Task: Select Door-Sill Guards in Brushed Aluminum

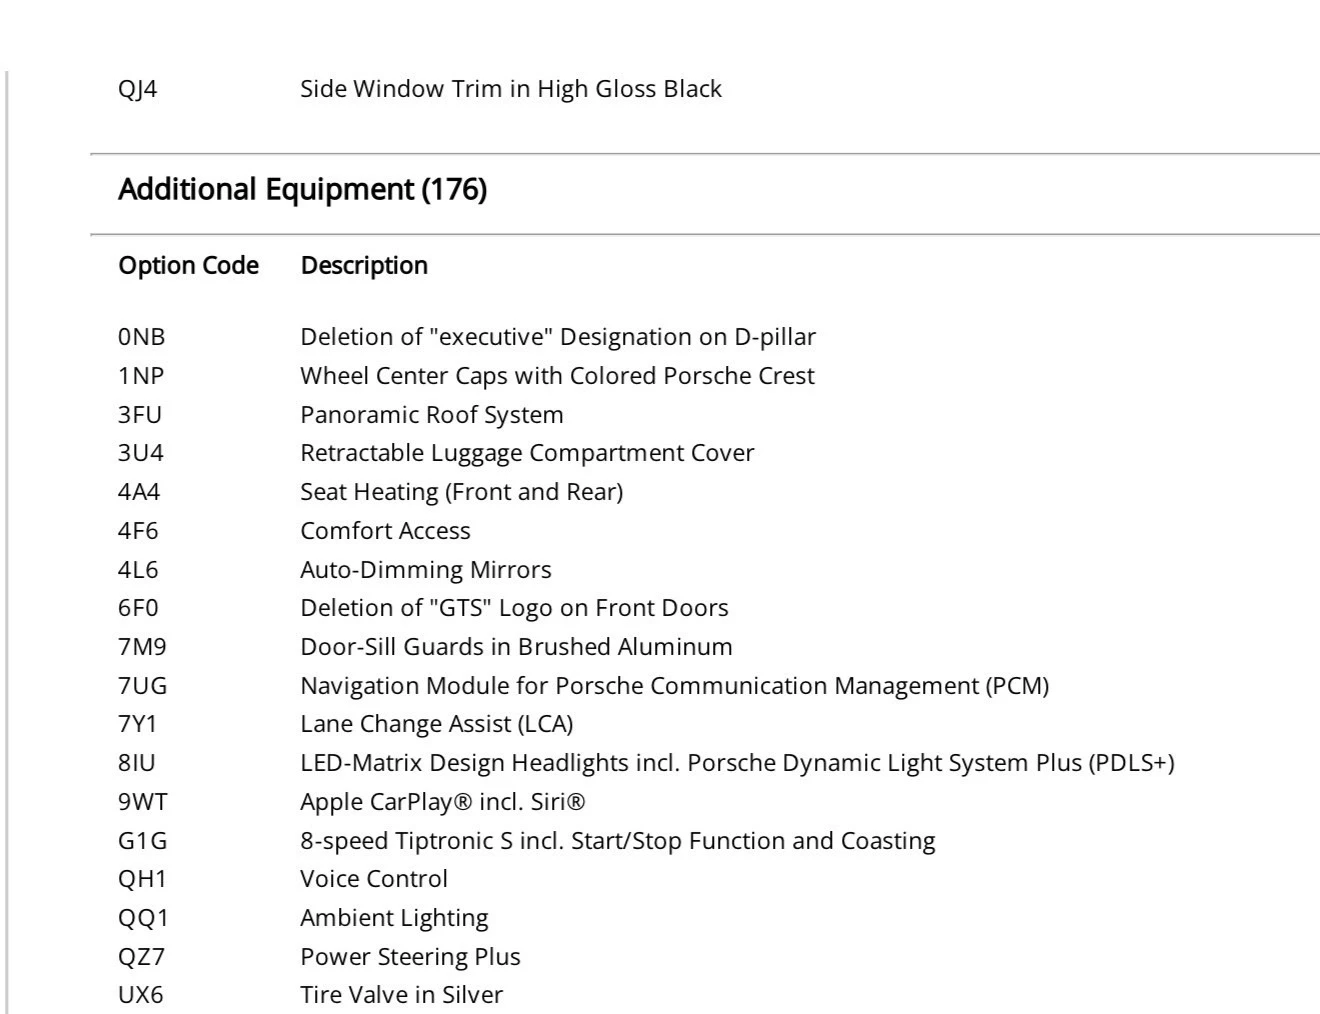Action: pyautogui.click(x=516, y=647)
